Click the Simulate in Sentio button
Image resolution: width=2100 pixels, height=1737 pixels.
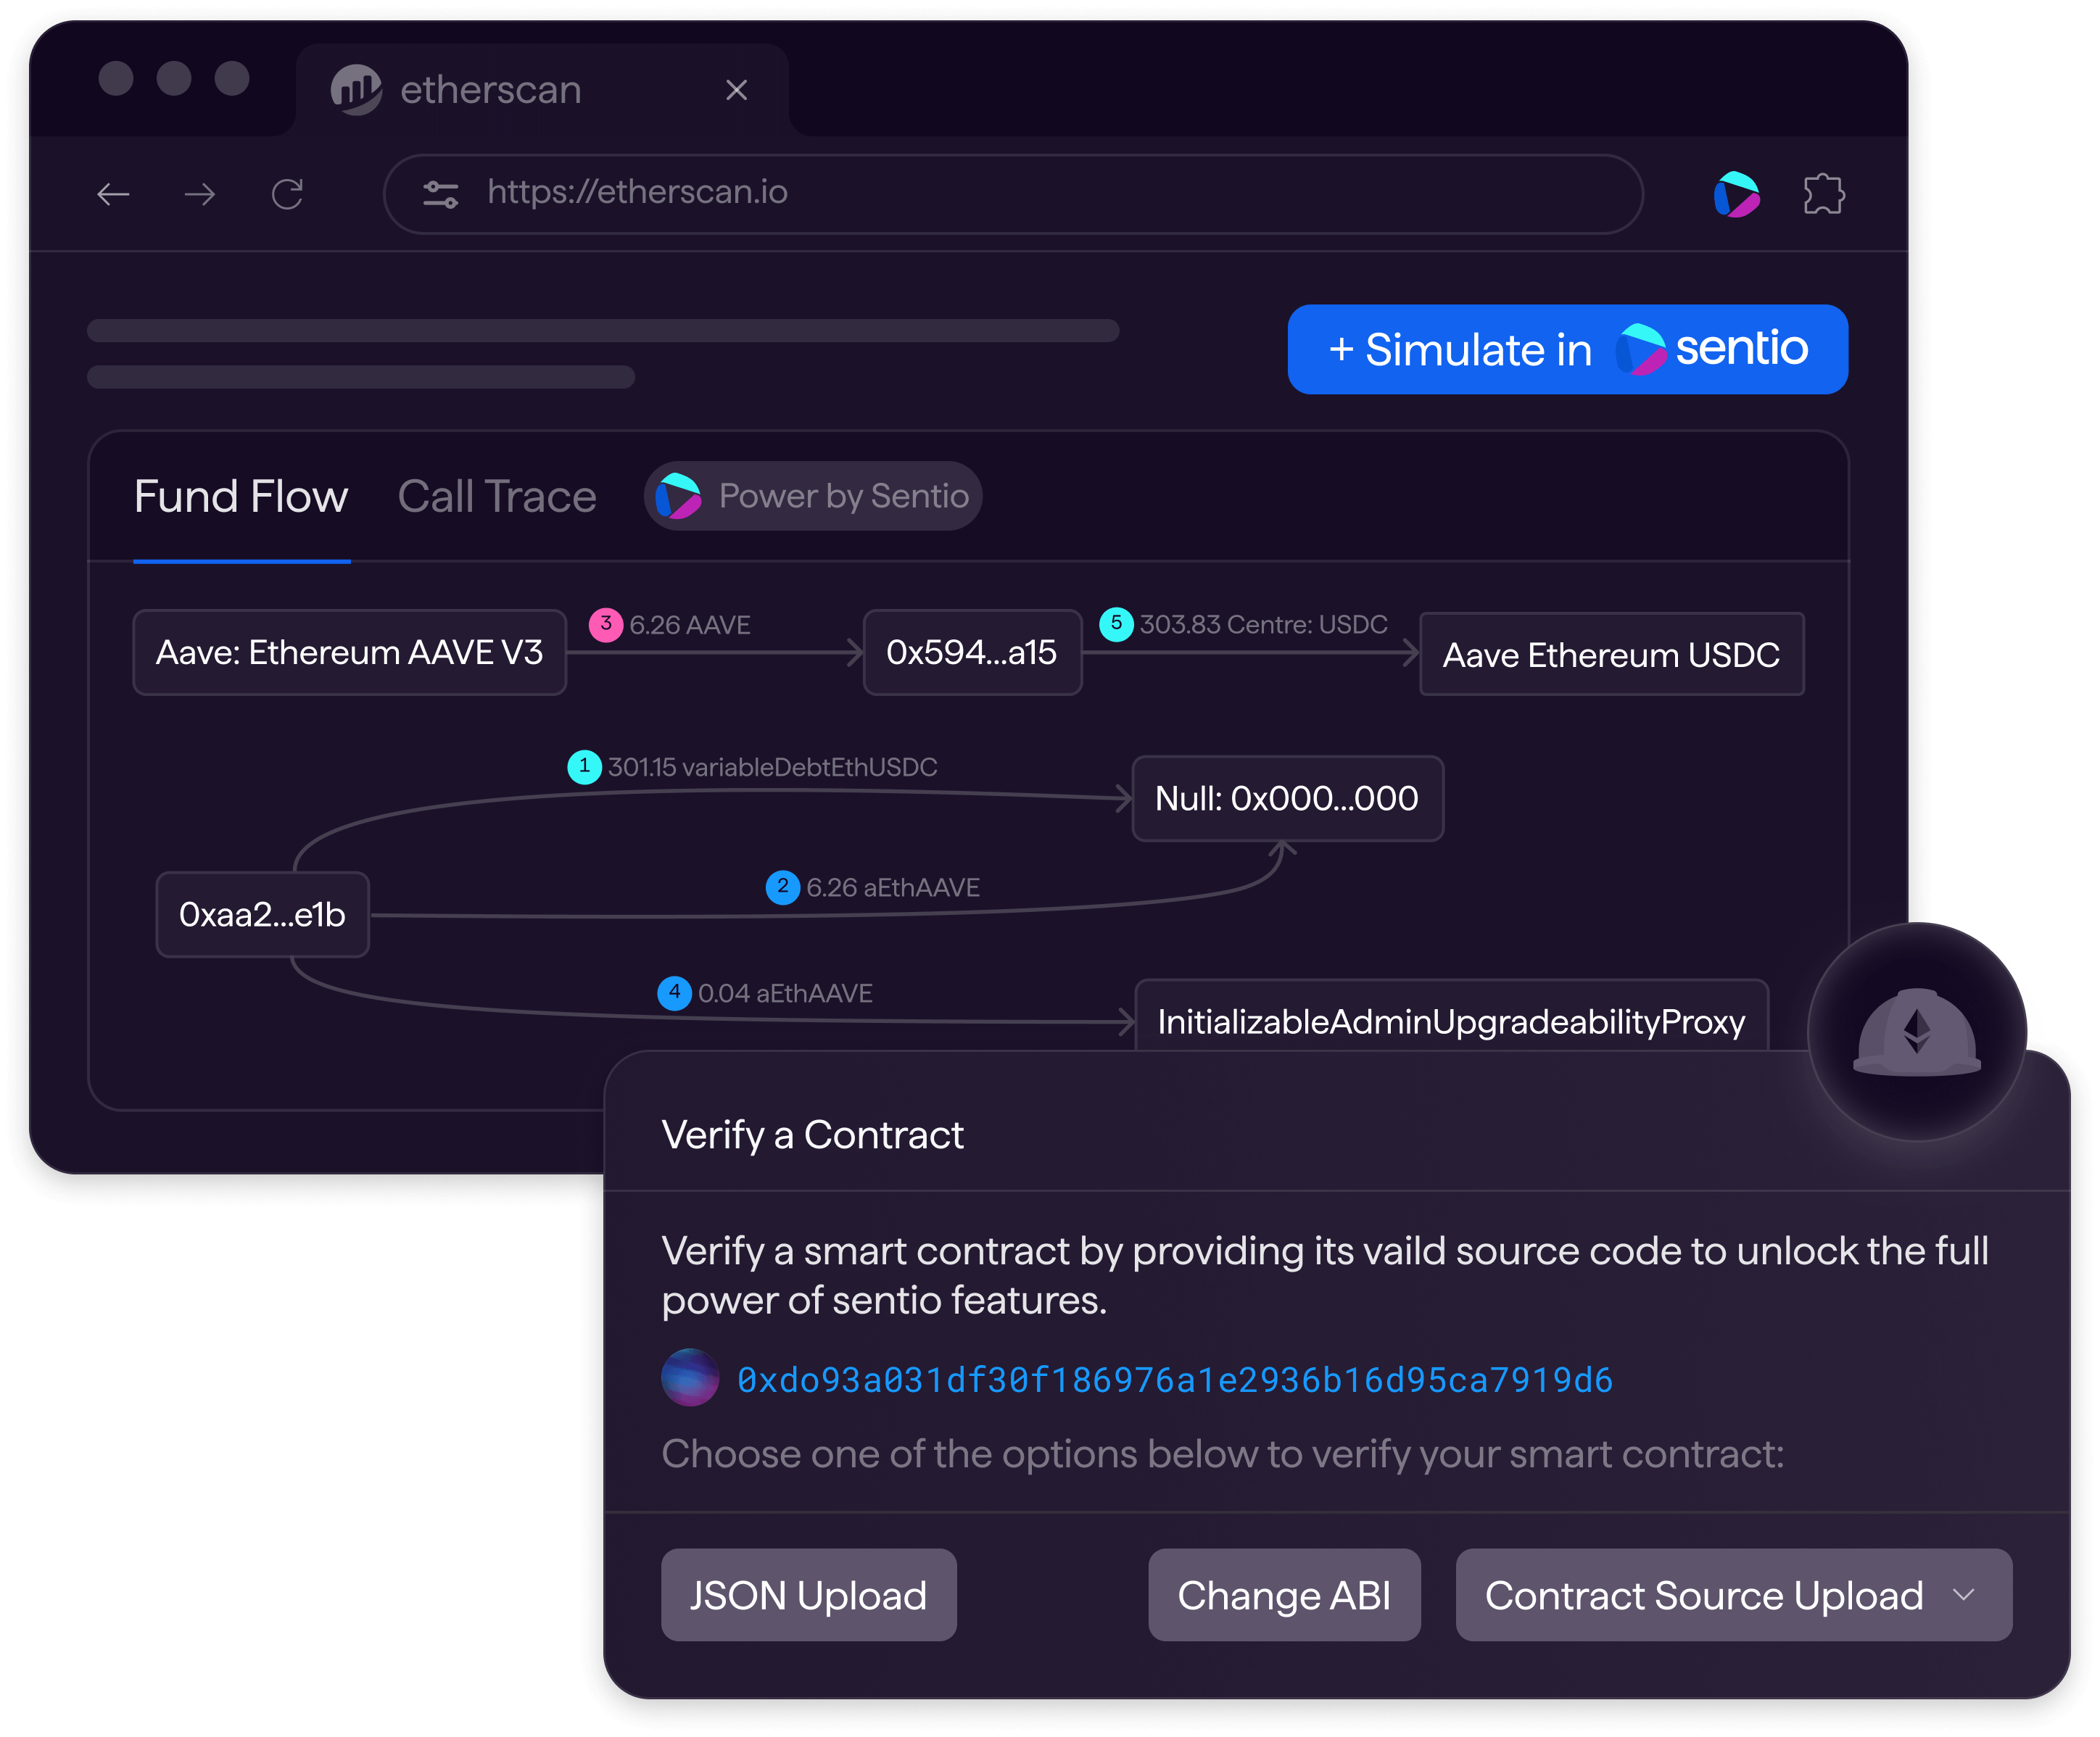(1568, 349)
